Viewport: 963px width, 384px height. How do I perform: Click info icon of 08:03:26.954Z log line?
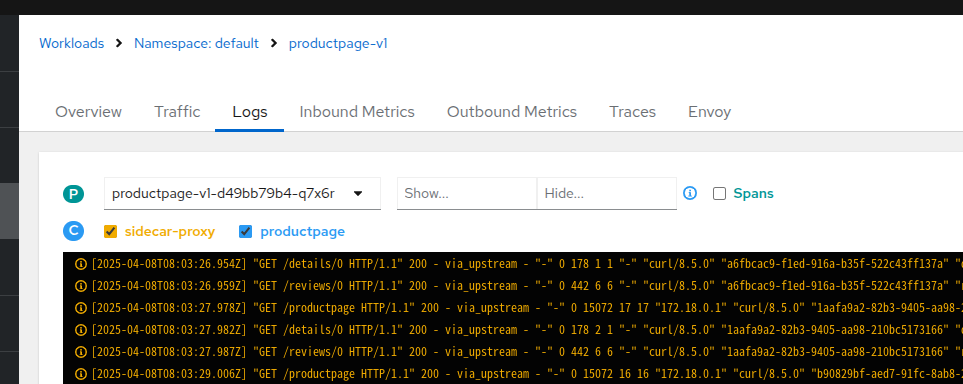pyautogui.click(x=80, y=264)
